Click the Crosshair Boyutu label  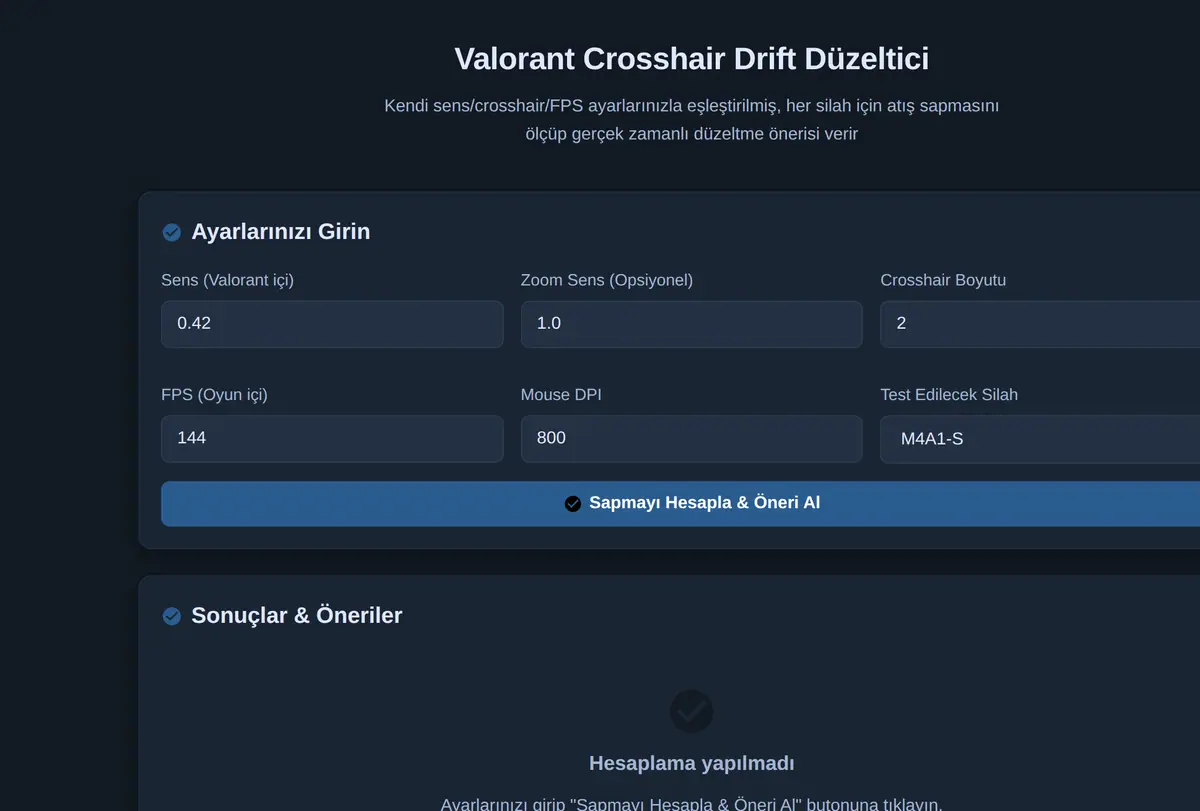[943, 281]
